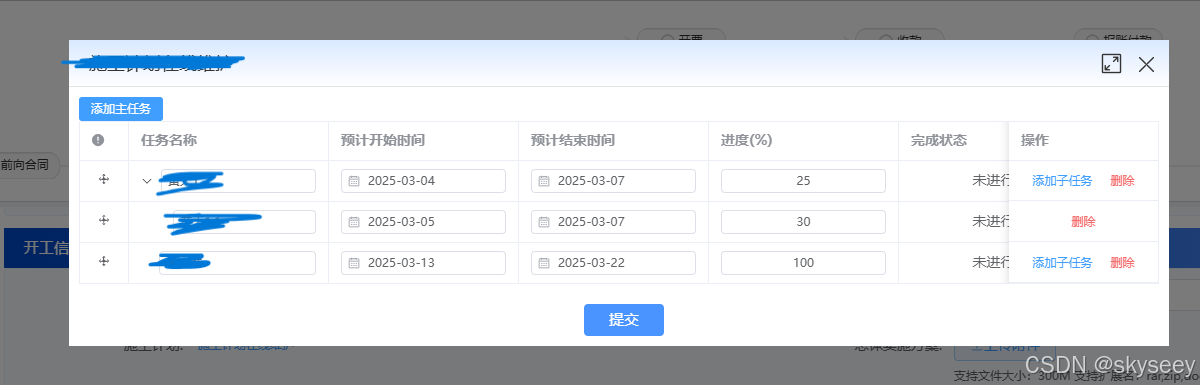Screen dimensions: 1200x385
Task: Submit the form with 提交 button
Action: pos(624,320)
